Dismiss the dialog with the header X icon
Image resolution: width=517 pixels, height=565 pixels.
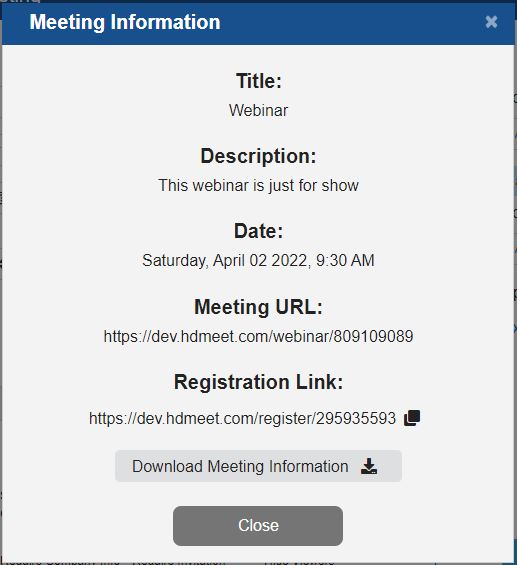[491, 22]
